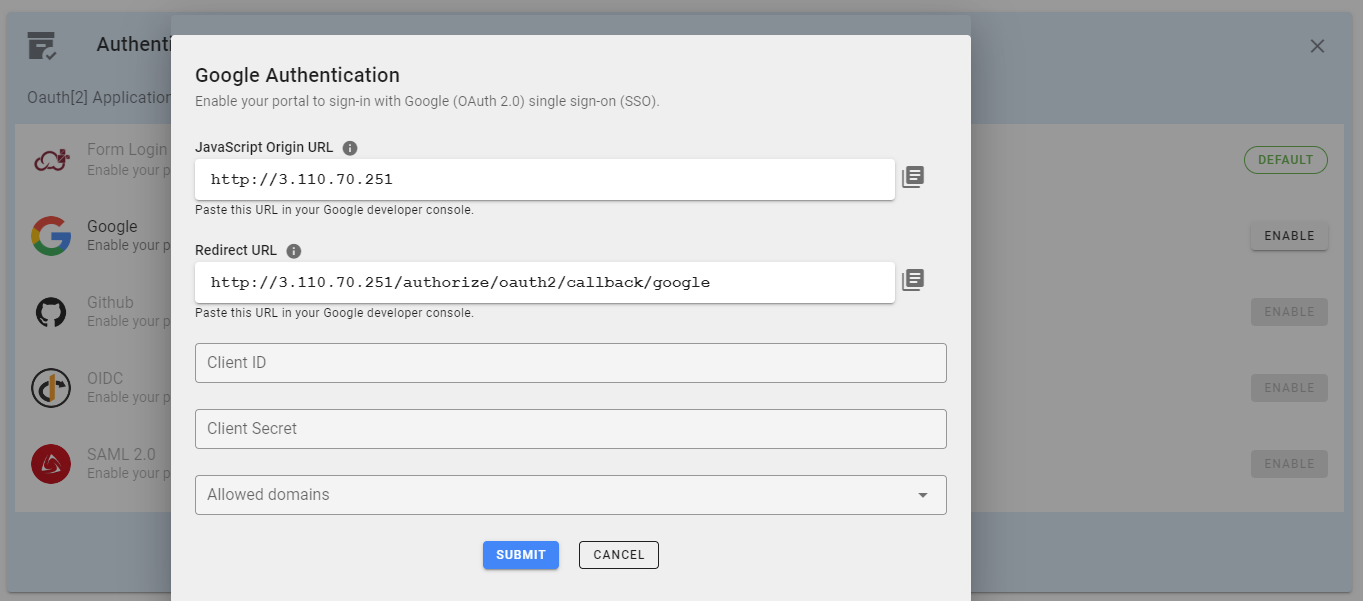Select the Google sign-in provider icon

[x=51, y=235]
